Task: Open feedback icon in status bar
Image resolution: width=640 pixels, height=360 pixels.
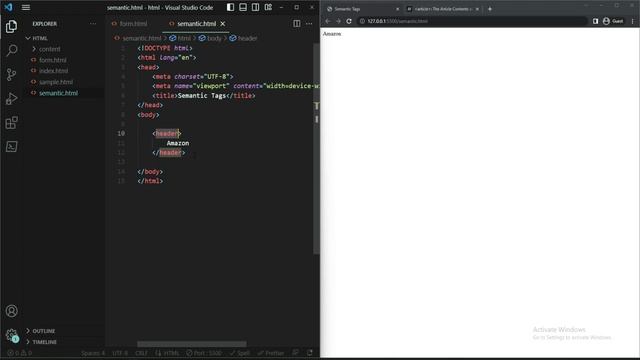Action: 296,353
